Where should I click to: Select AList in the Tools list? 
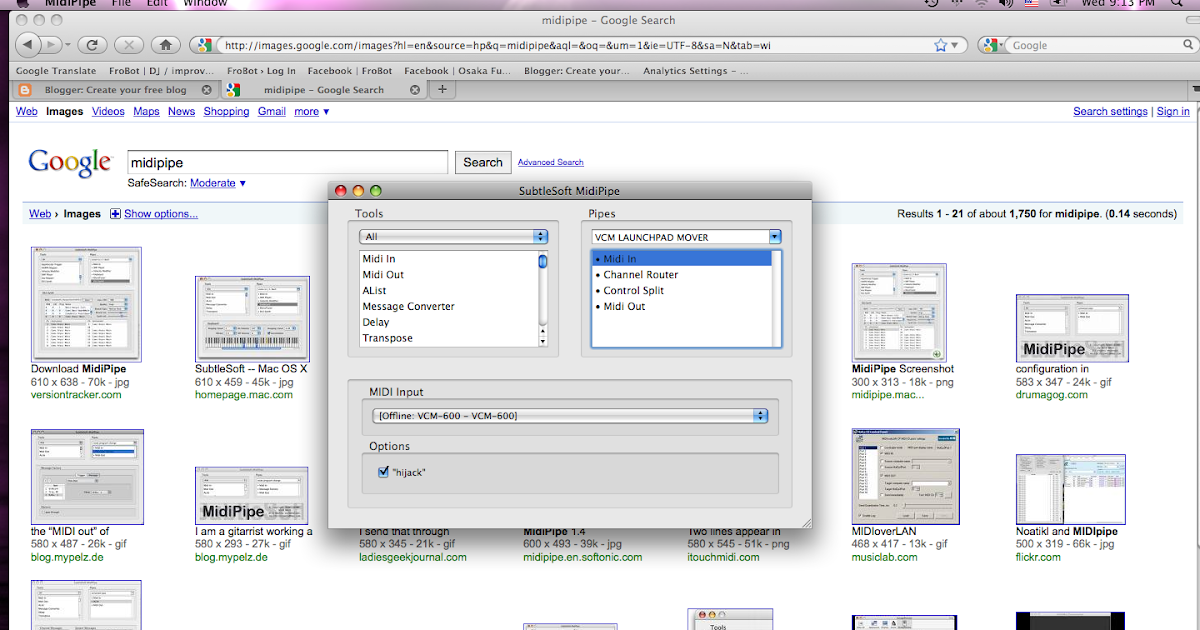click(449, 291)
